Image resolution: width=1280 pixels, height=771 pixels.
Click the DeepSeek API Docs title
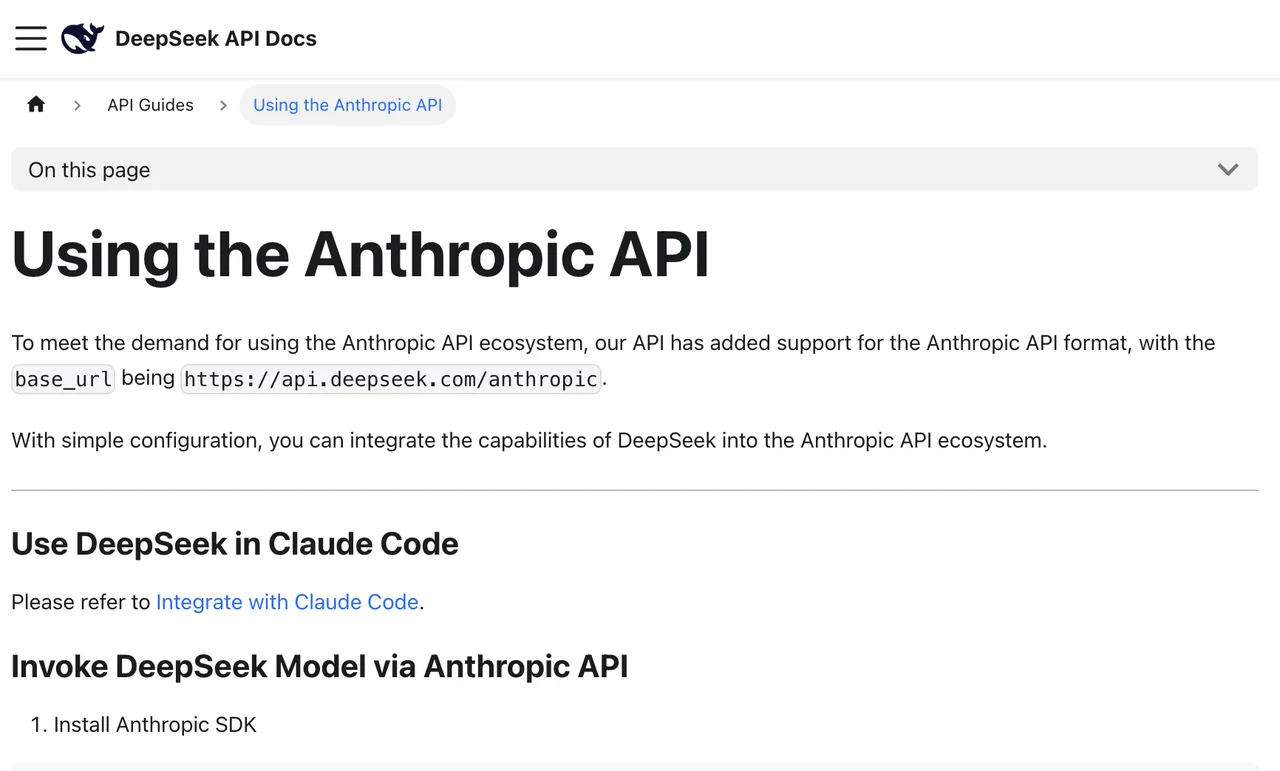(216, 39)
